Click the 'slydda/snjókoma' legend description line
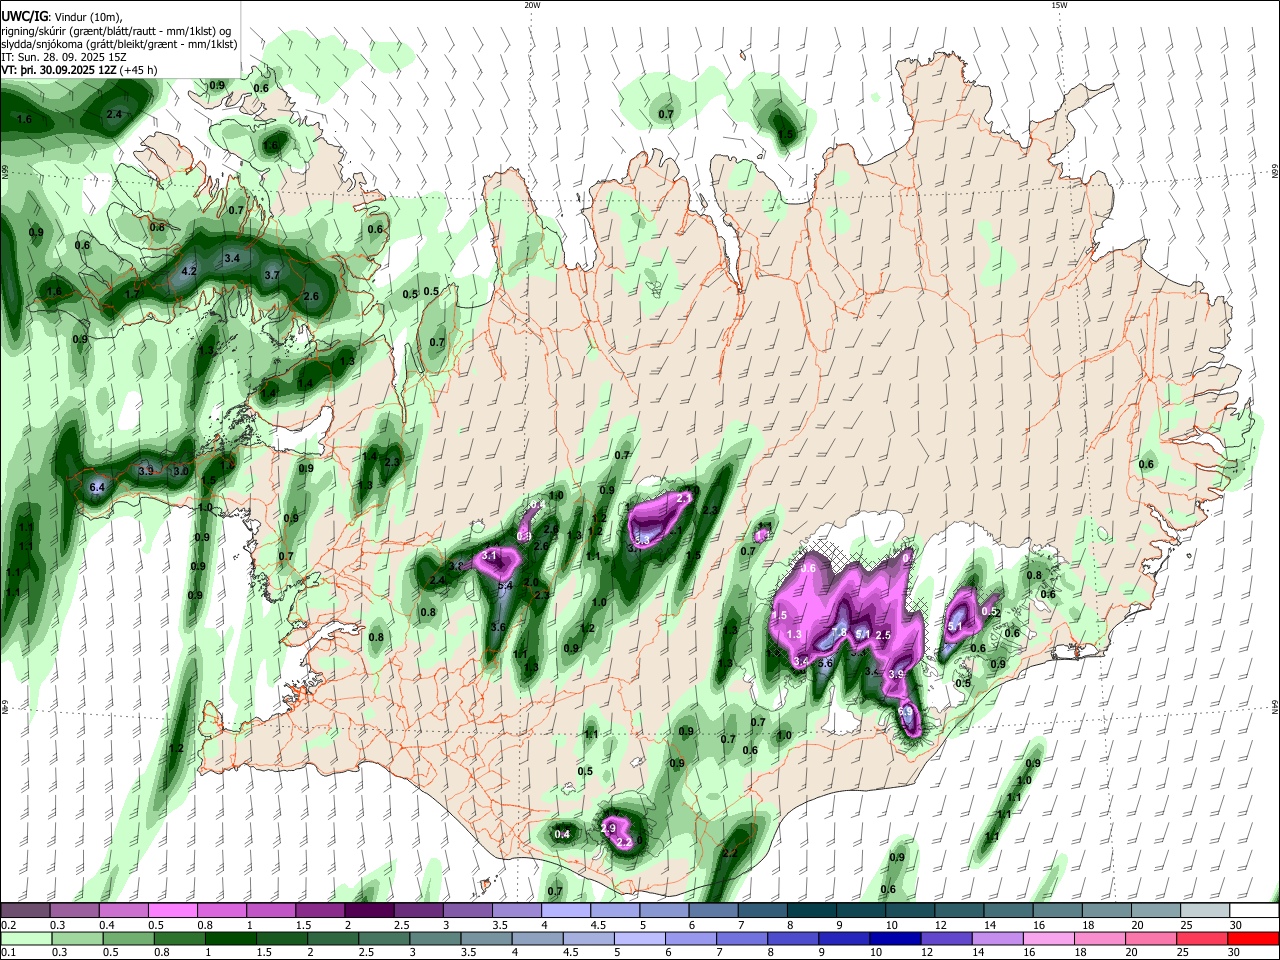The image size is (1280, 960). [x=119, y=44]
